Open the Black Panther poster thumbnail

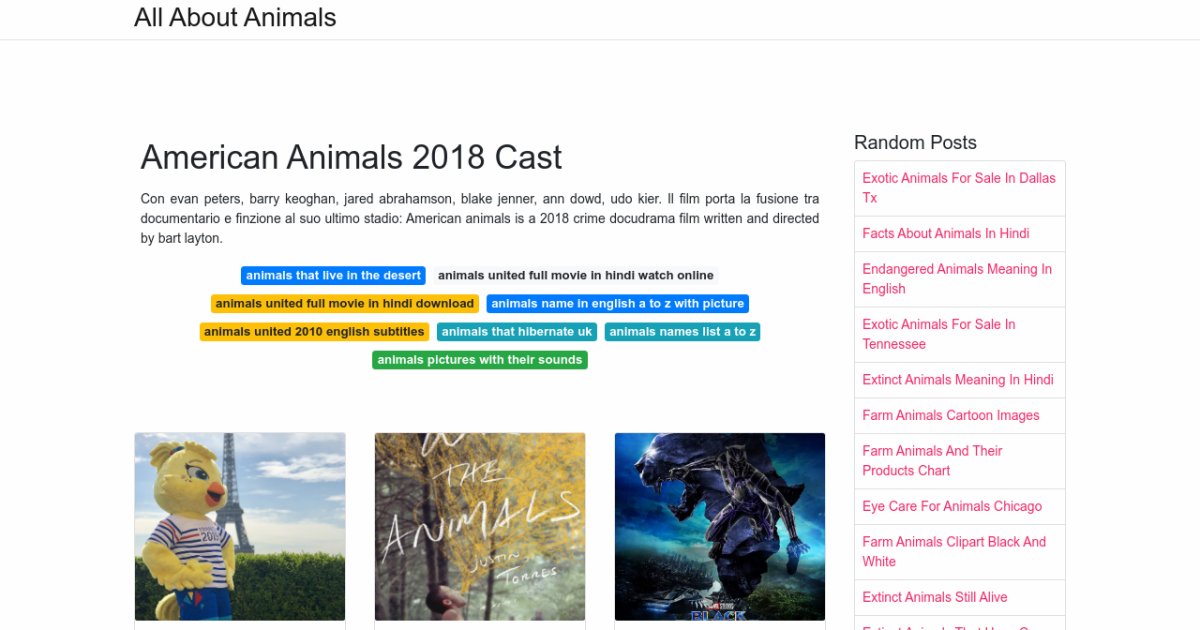tap(720, 526)
